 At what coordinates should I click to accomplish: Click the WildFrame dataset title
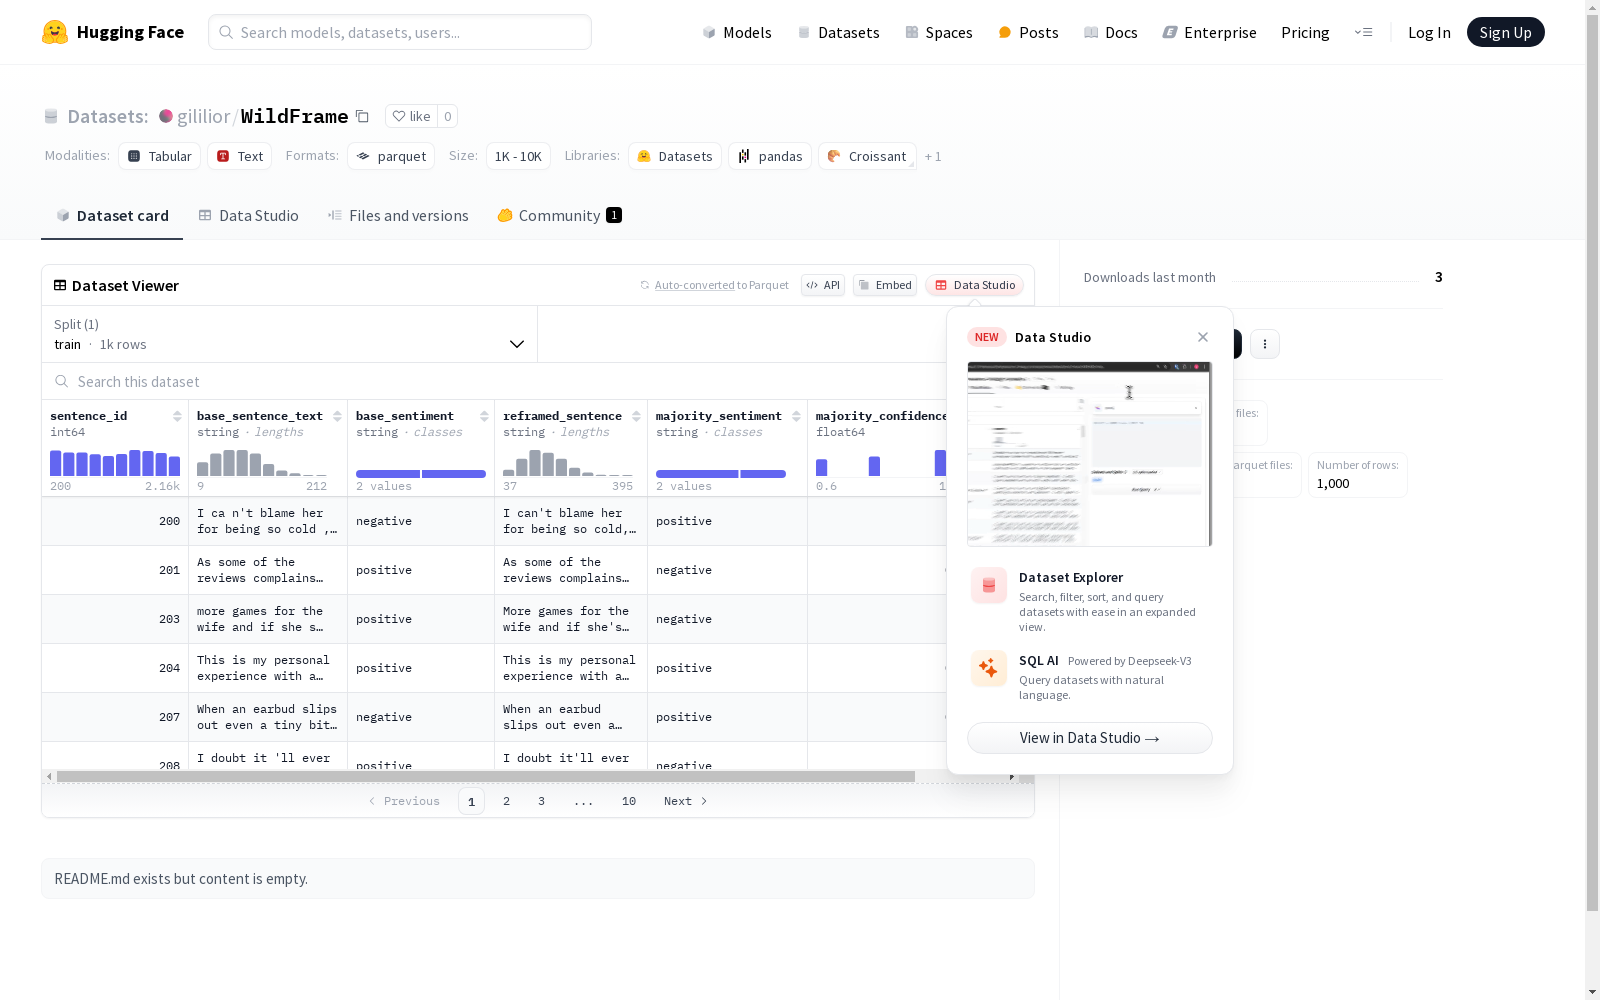pyautogui.click(x=295, y=116)
